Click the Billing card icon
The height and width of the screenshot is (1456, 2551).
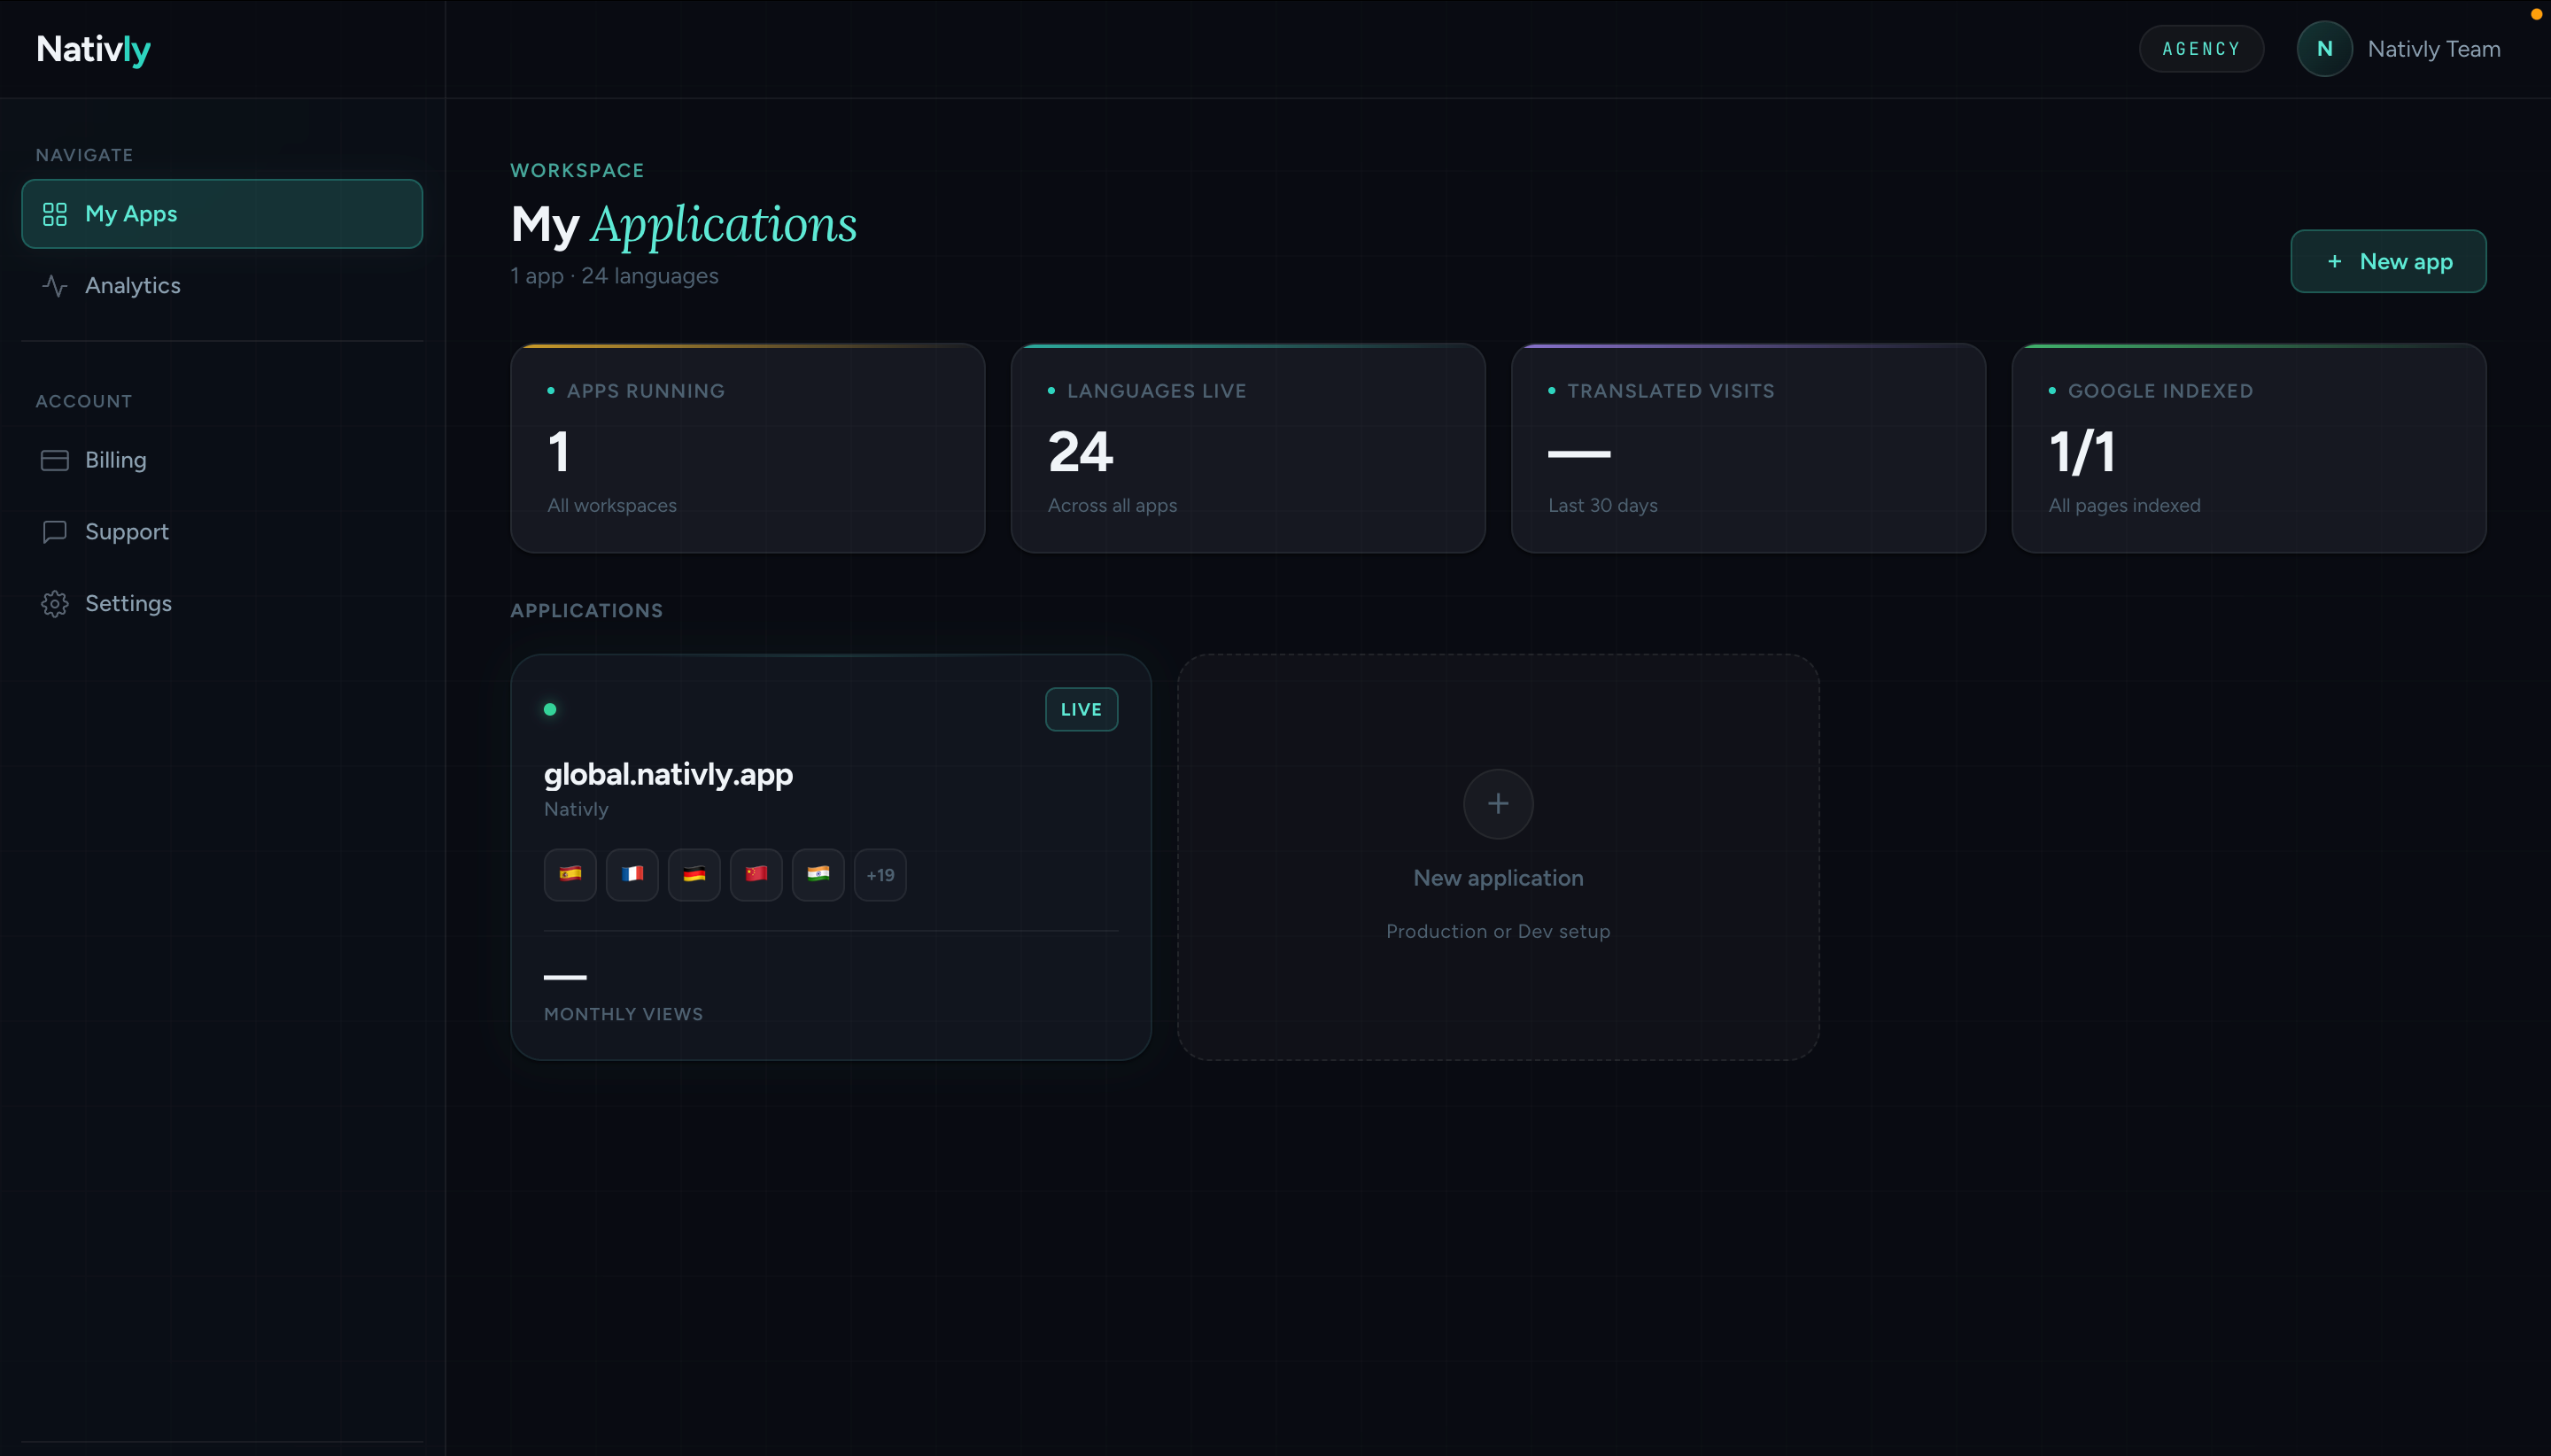[55, 460]
